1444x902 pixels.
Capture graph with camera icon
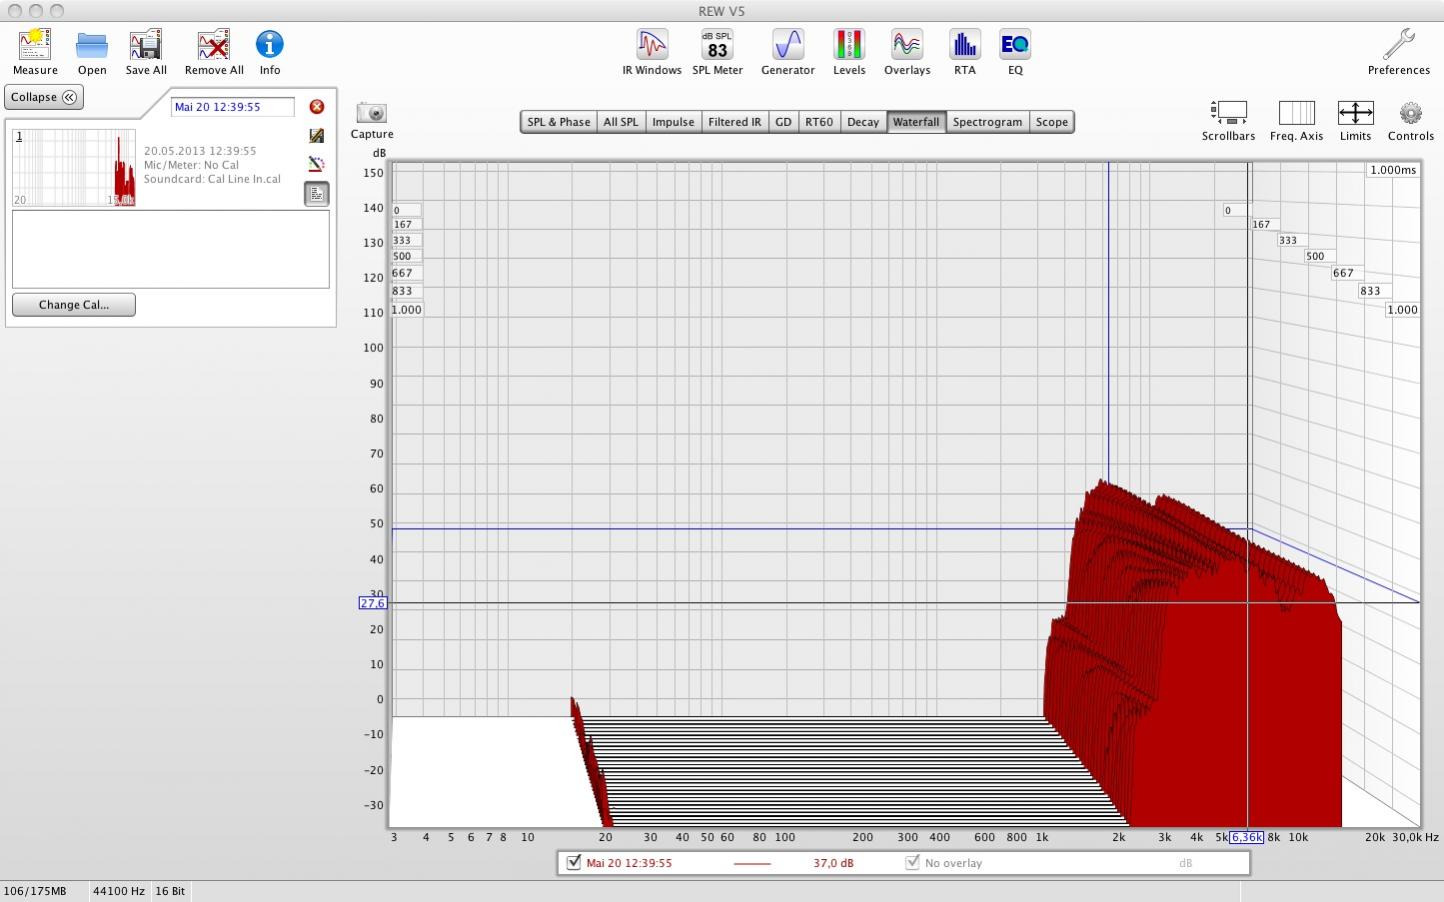[x=371, y=114]
